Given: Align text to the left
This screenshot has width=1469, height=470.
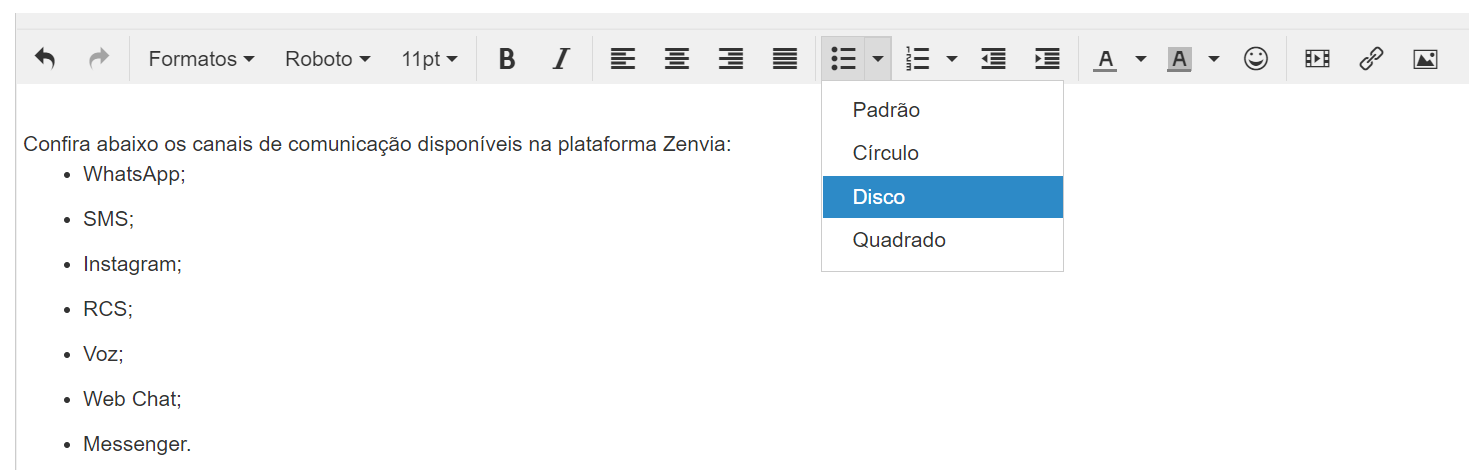Looking at the screenshot, I should (623, 59).
